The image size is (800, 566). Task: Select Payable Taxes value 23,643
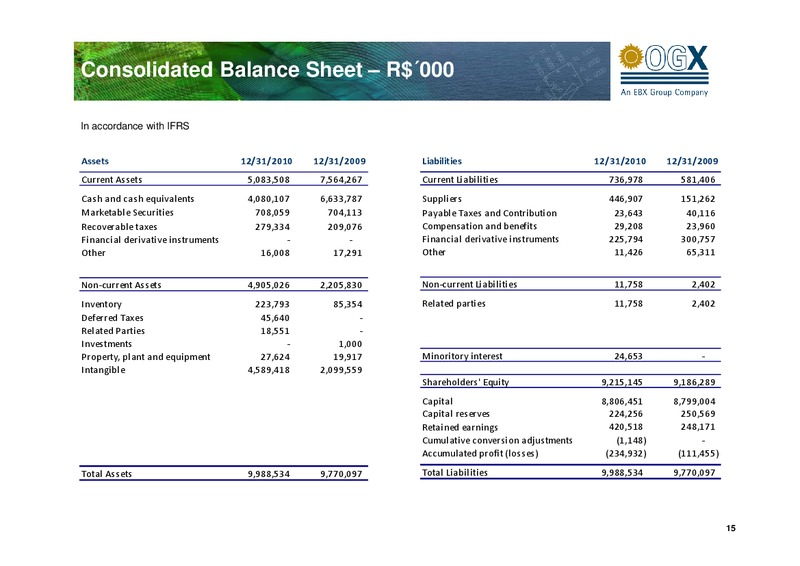[x=628, y=213]
